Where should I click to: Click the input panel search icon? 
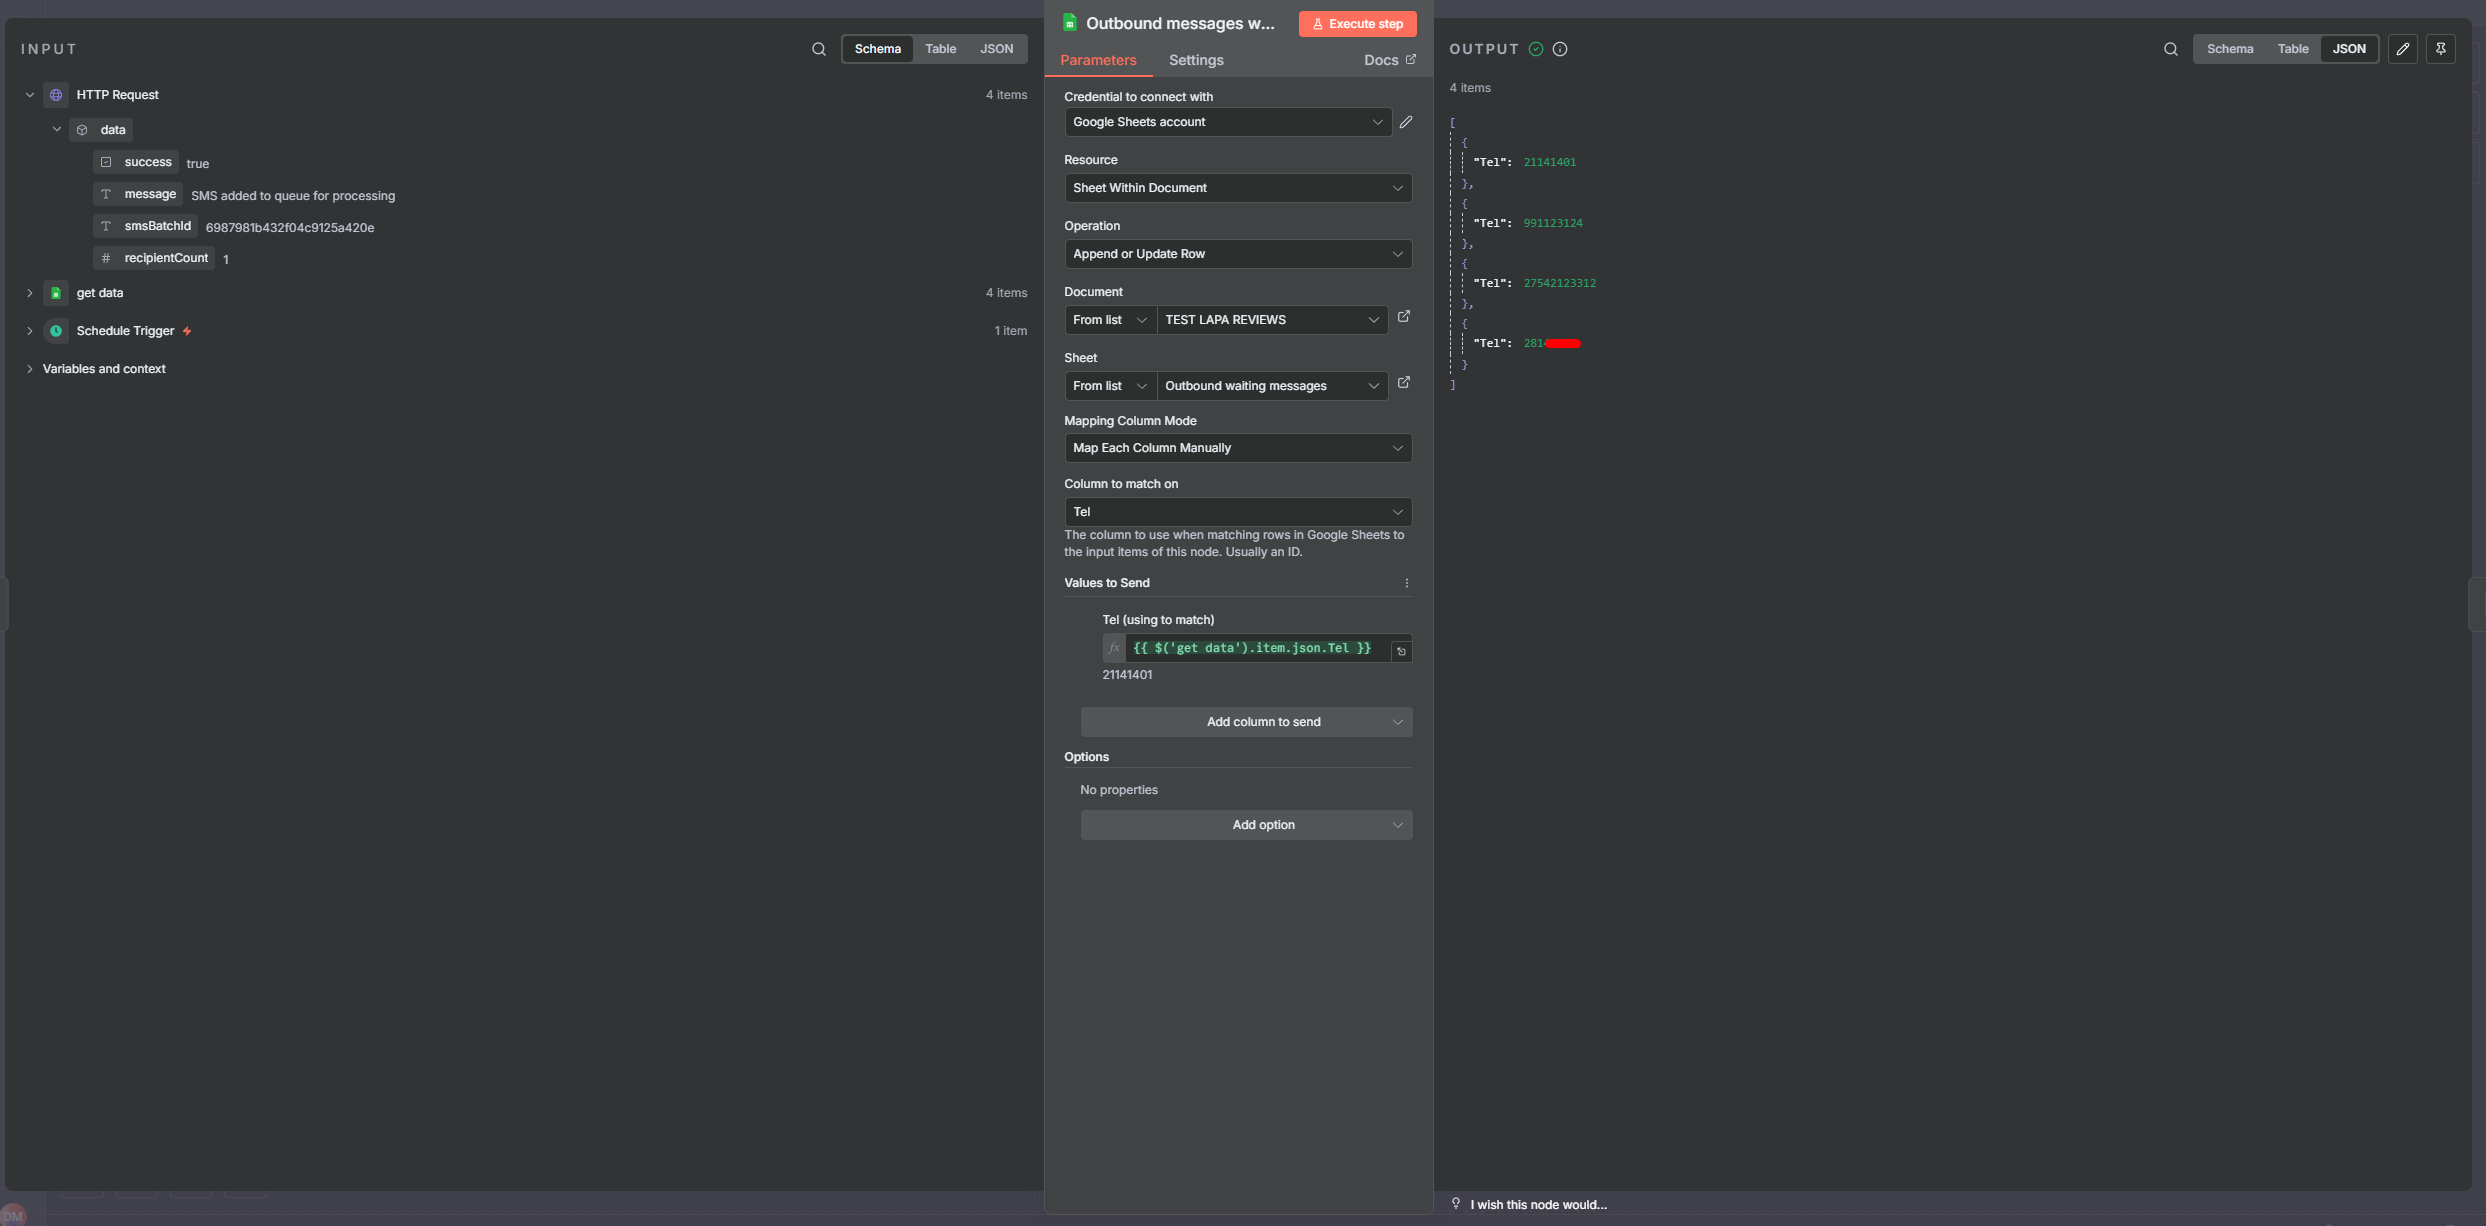pyautogui.click(x=818, y=49)
